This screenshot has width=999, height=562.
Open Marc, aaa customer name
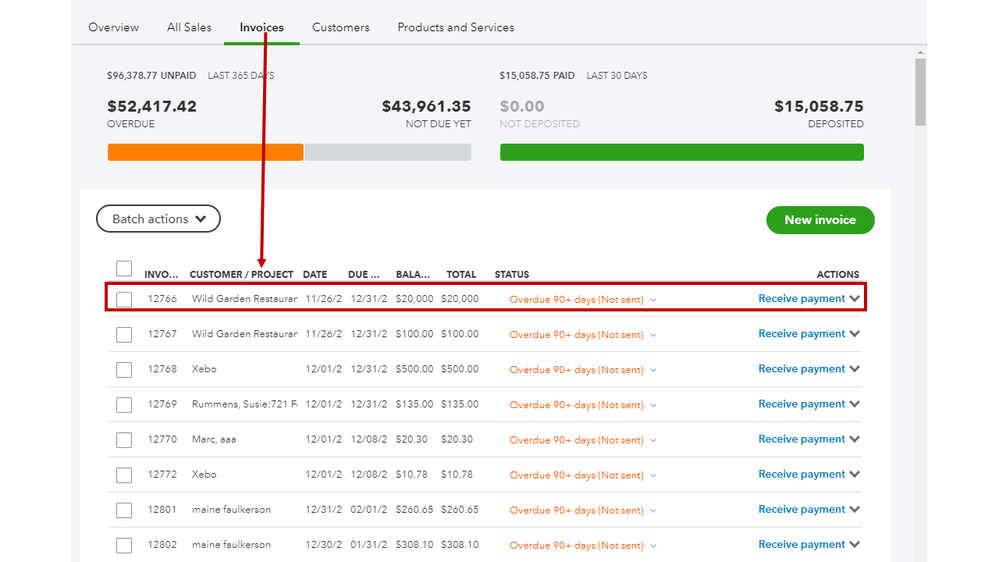coord(213,439)
